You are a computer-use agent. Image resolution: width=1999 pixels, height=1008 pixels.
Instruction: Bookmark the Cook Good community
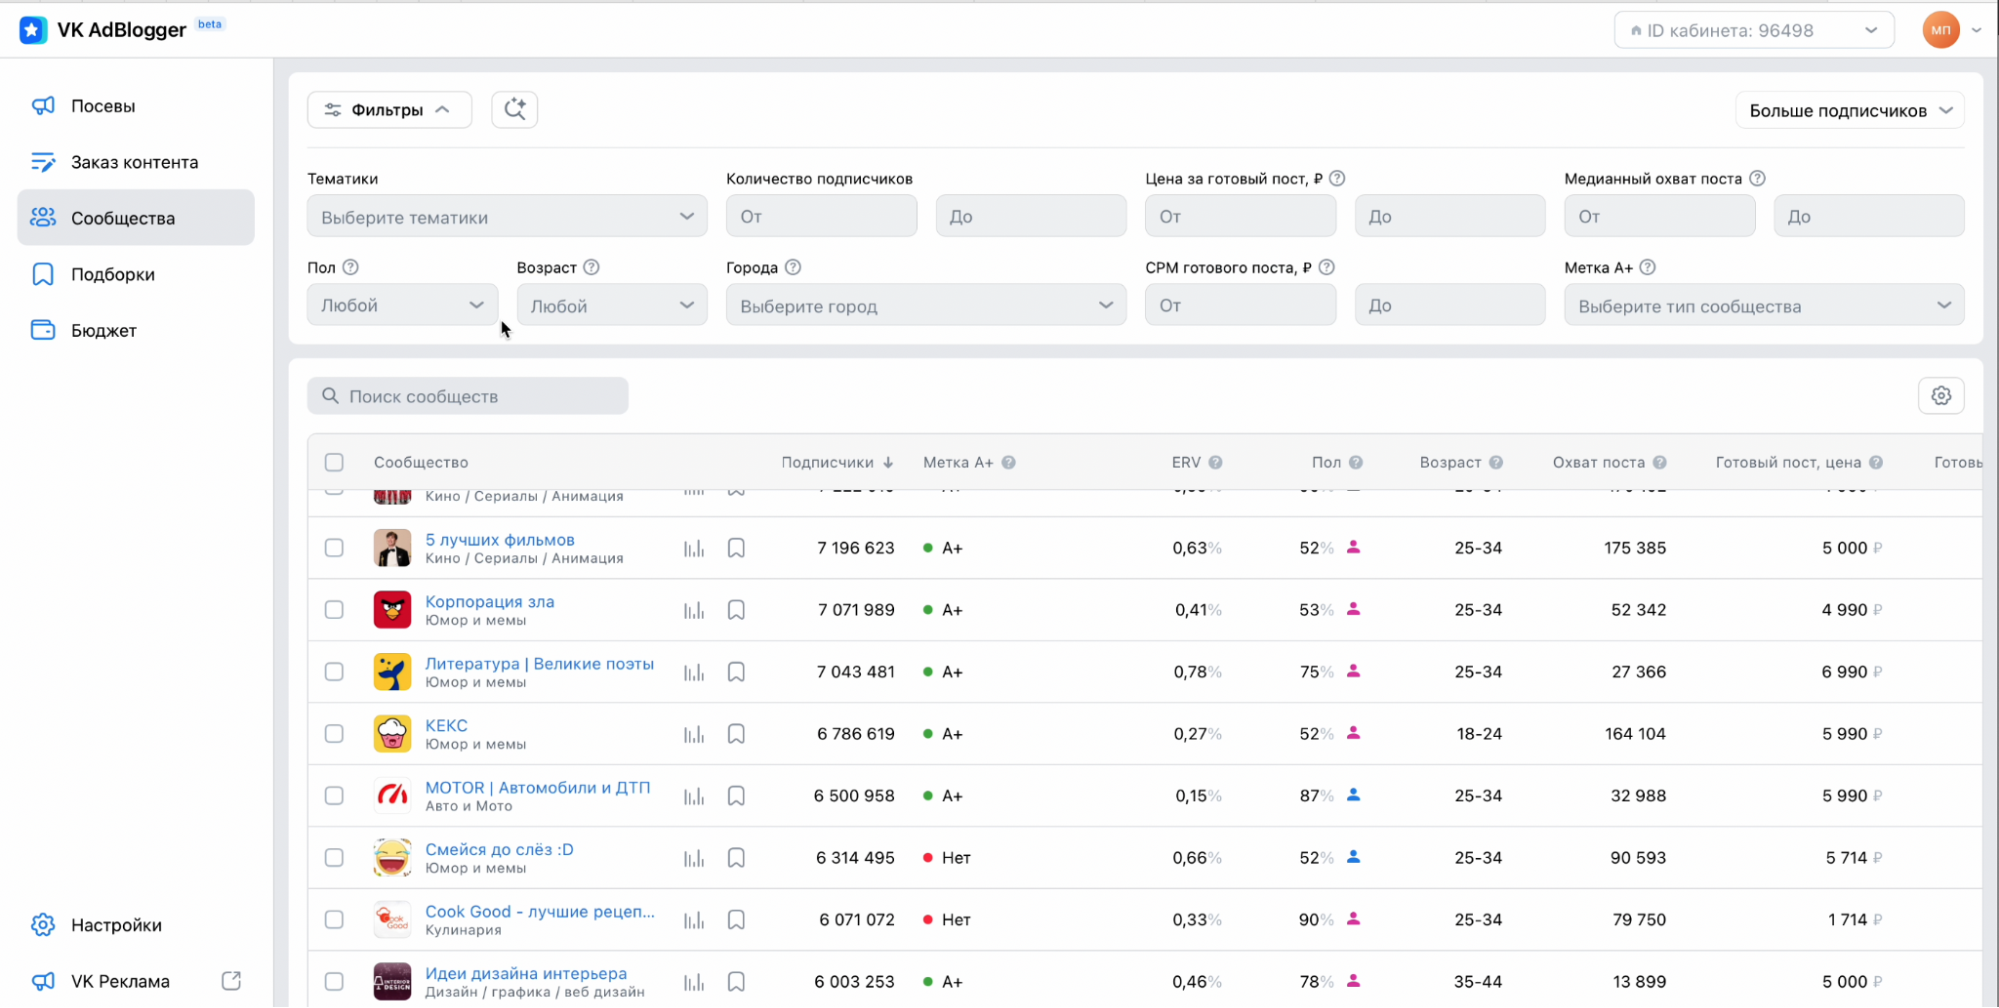pyautogui.click(x=736, y=920)
